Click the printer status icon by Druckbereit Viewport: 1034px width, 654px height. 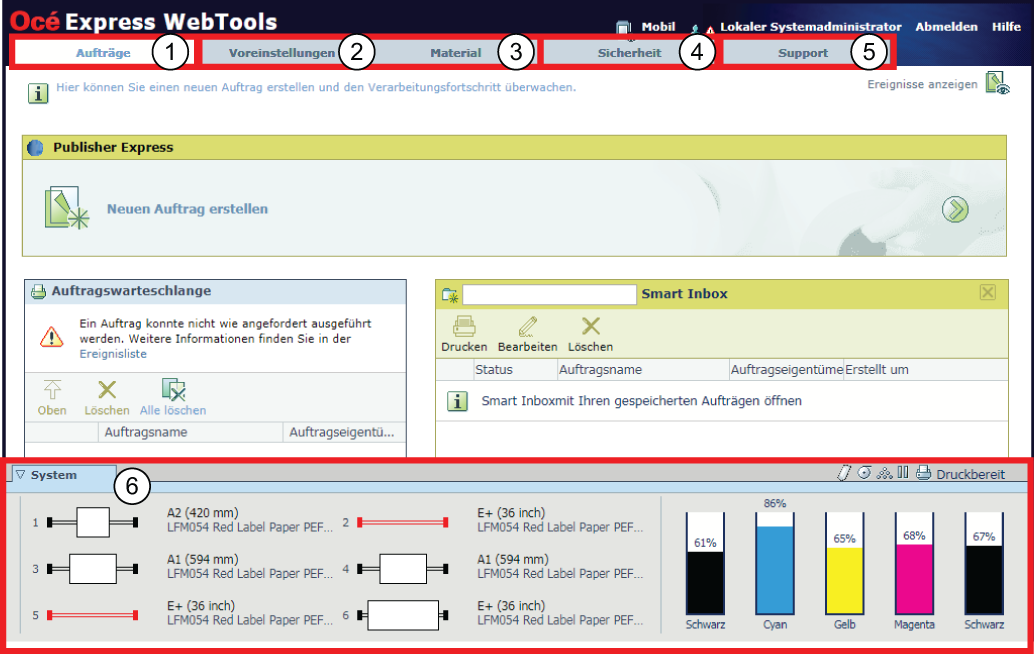(x=923, y=473)
